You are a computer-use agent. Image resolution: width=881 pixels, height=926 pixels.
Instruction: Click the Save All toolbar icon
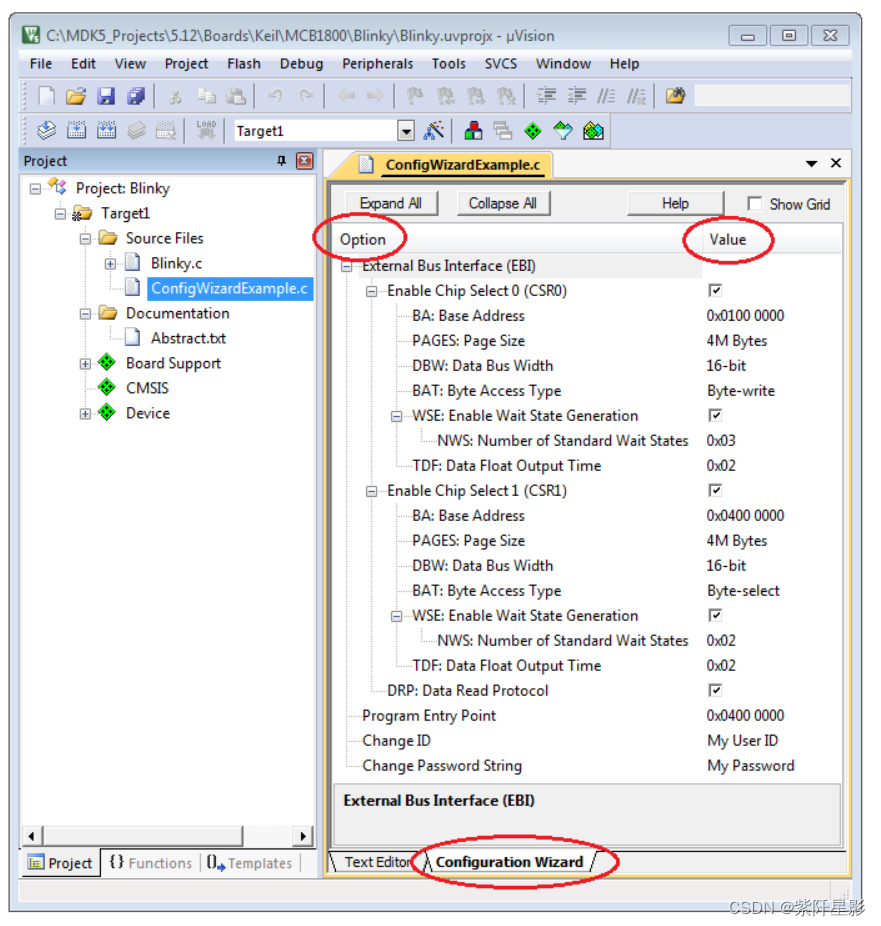click(x=137, y=95)
